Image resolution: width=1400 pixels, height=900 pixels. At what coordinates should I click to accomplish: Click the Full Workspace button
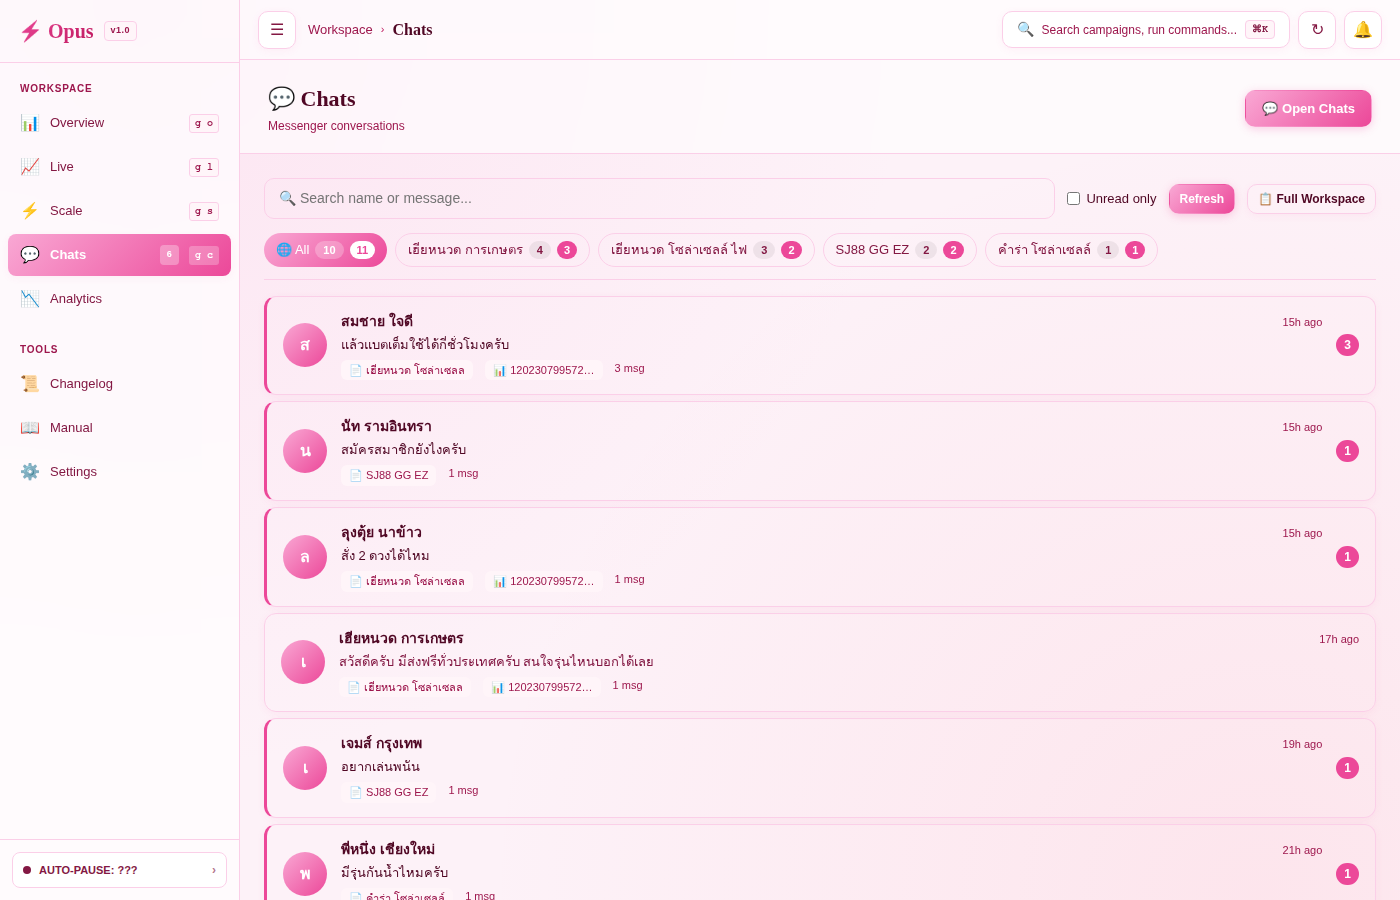(1311, 199)
